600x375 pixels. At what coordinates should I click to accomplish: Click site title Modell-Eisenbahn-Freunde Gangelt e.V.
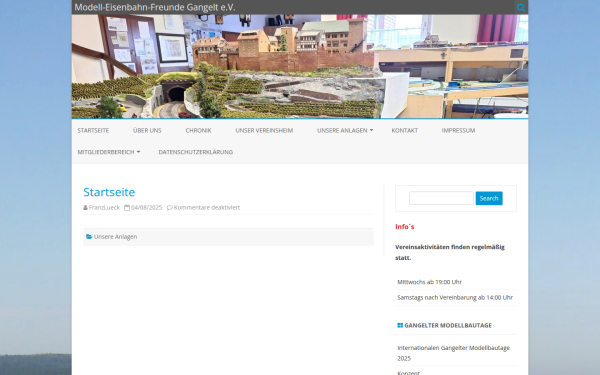pos(155,7)
